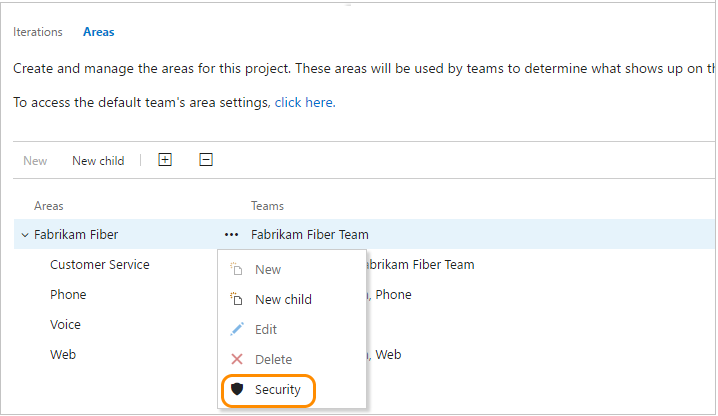The height and width of the screenshot is (416, 718).
Task: Collapse the Fabrikam Fiber tree node
Action: pos(25,235)
